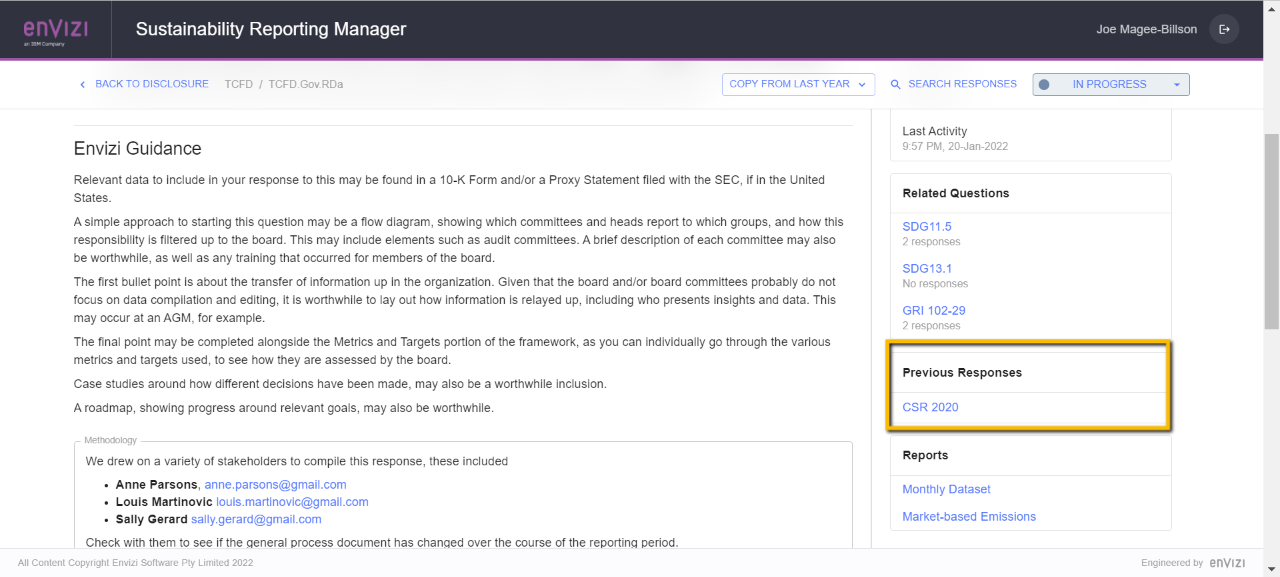This screenshot has width=1280, height=577.
Task: Click '2 responses' under SDG11.5
Action: 931,242
